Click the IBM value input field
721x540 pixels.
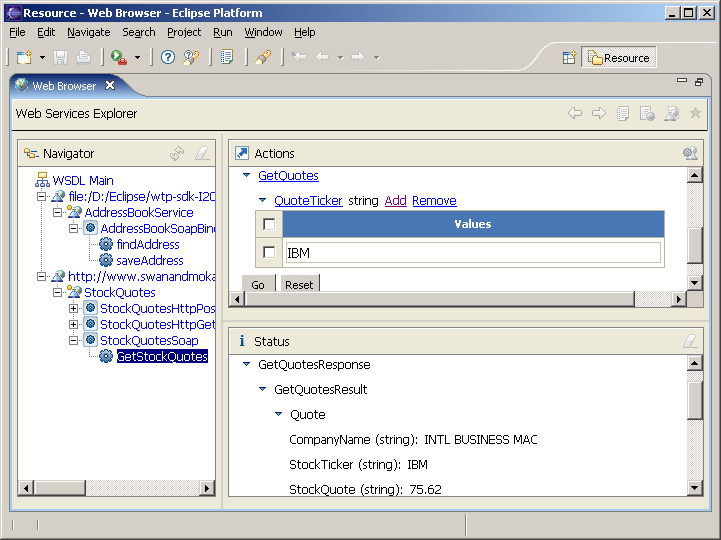coord(473,253)
